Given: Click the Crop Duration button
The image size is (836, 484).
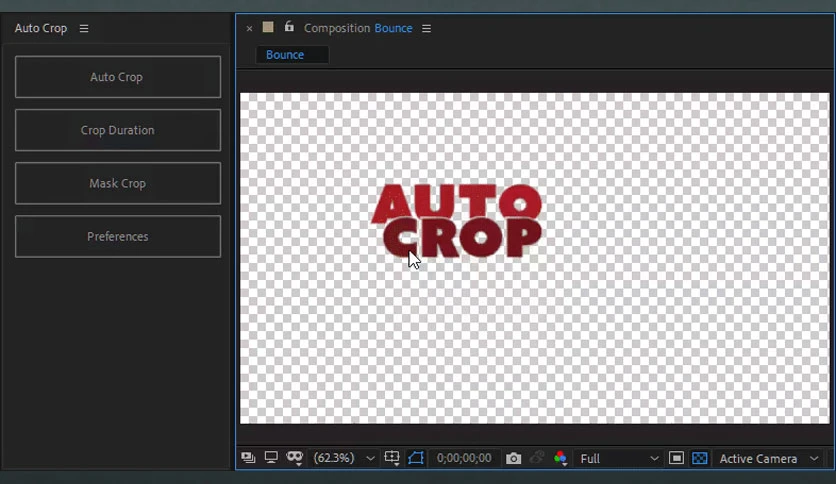Looking at the screenshot, I should pos(118,130).
